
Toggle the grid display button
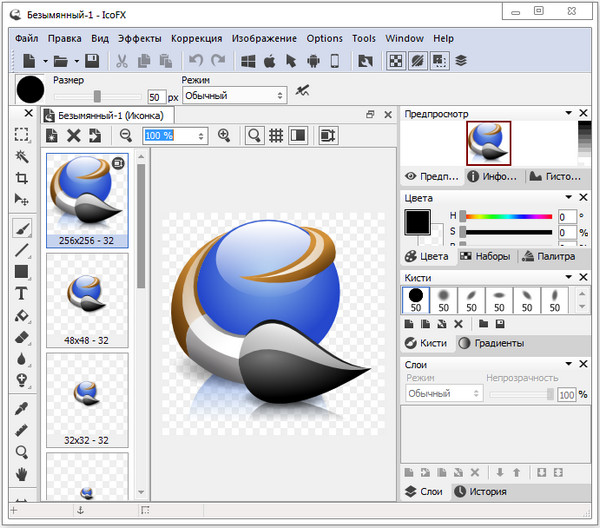click(276, 136)
